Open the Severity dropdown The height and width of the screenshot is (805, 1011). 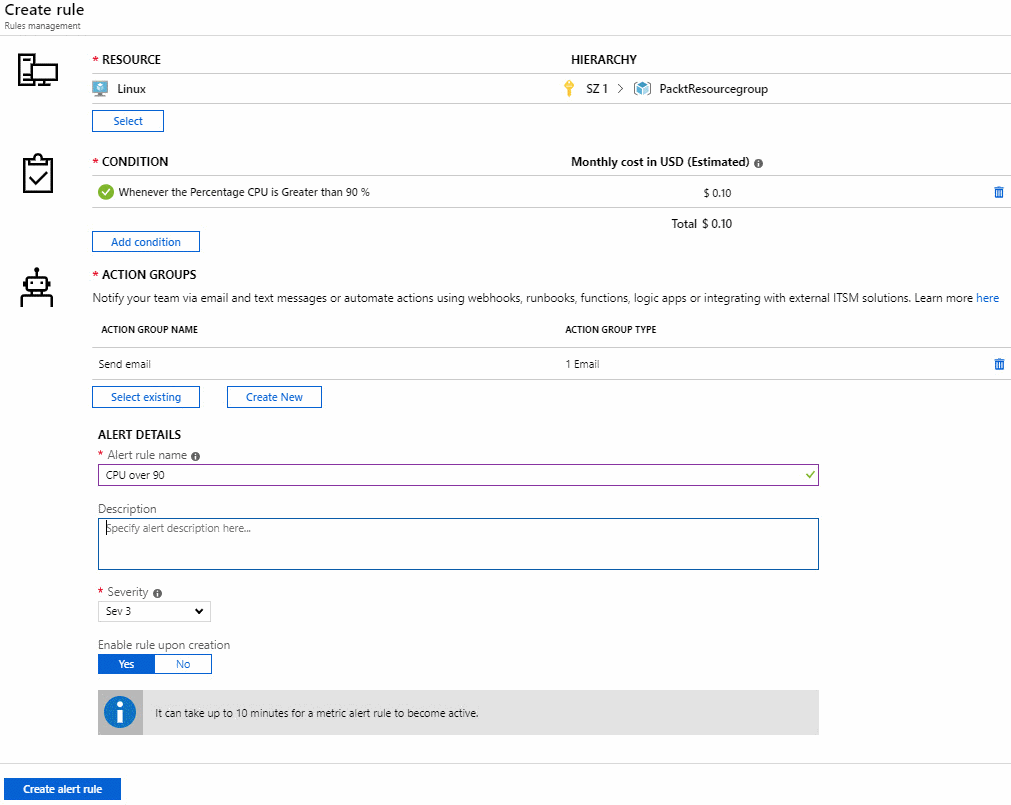click(x=154, y=611)
